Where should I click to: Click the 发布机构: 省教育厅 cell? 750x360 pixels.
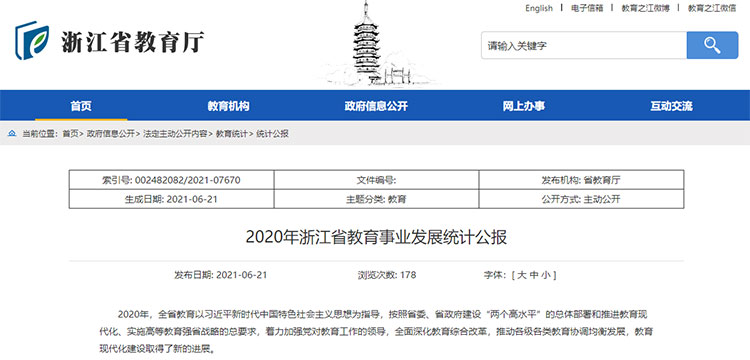click(581, 180)
